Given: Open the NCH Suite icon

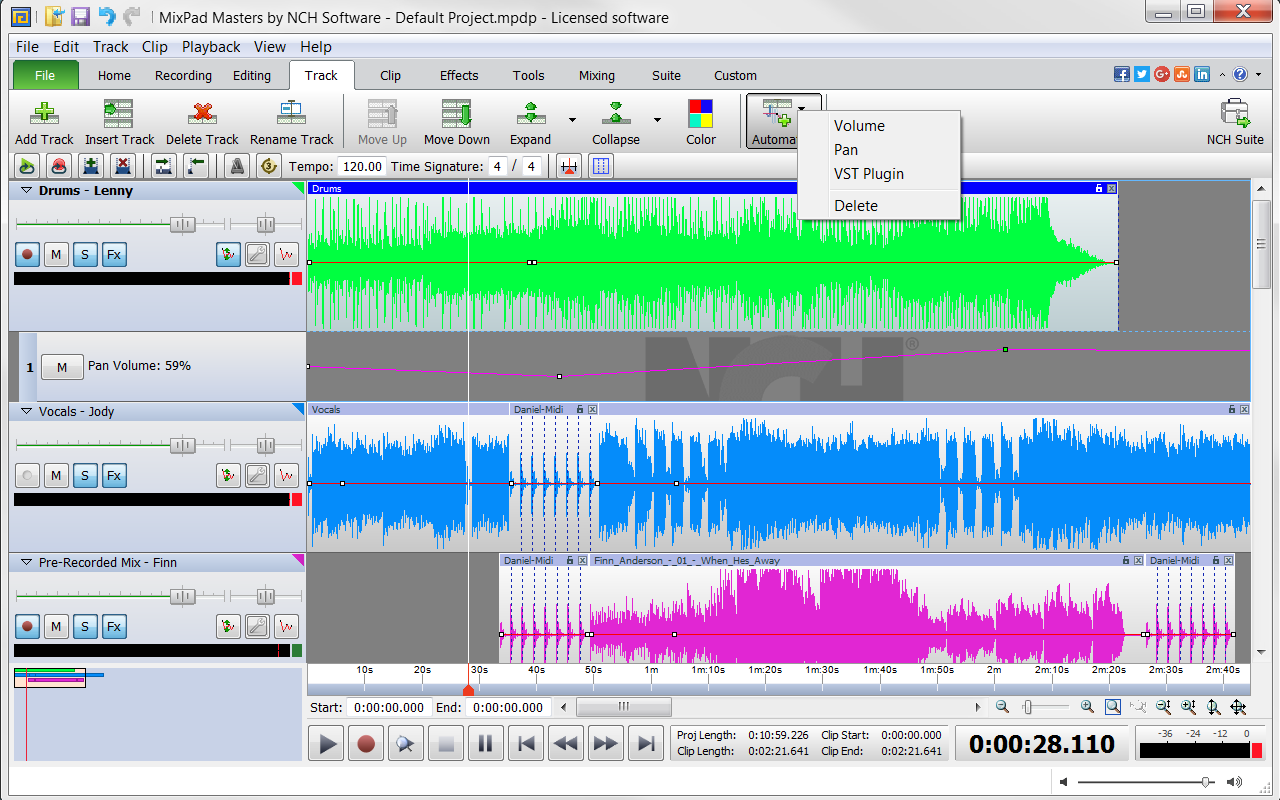Looking at the screenshot, I should tap(1235, 120).
